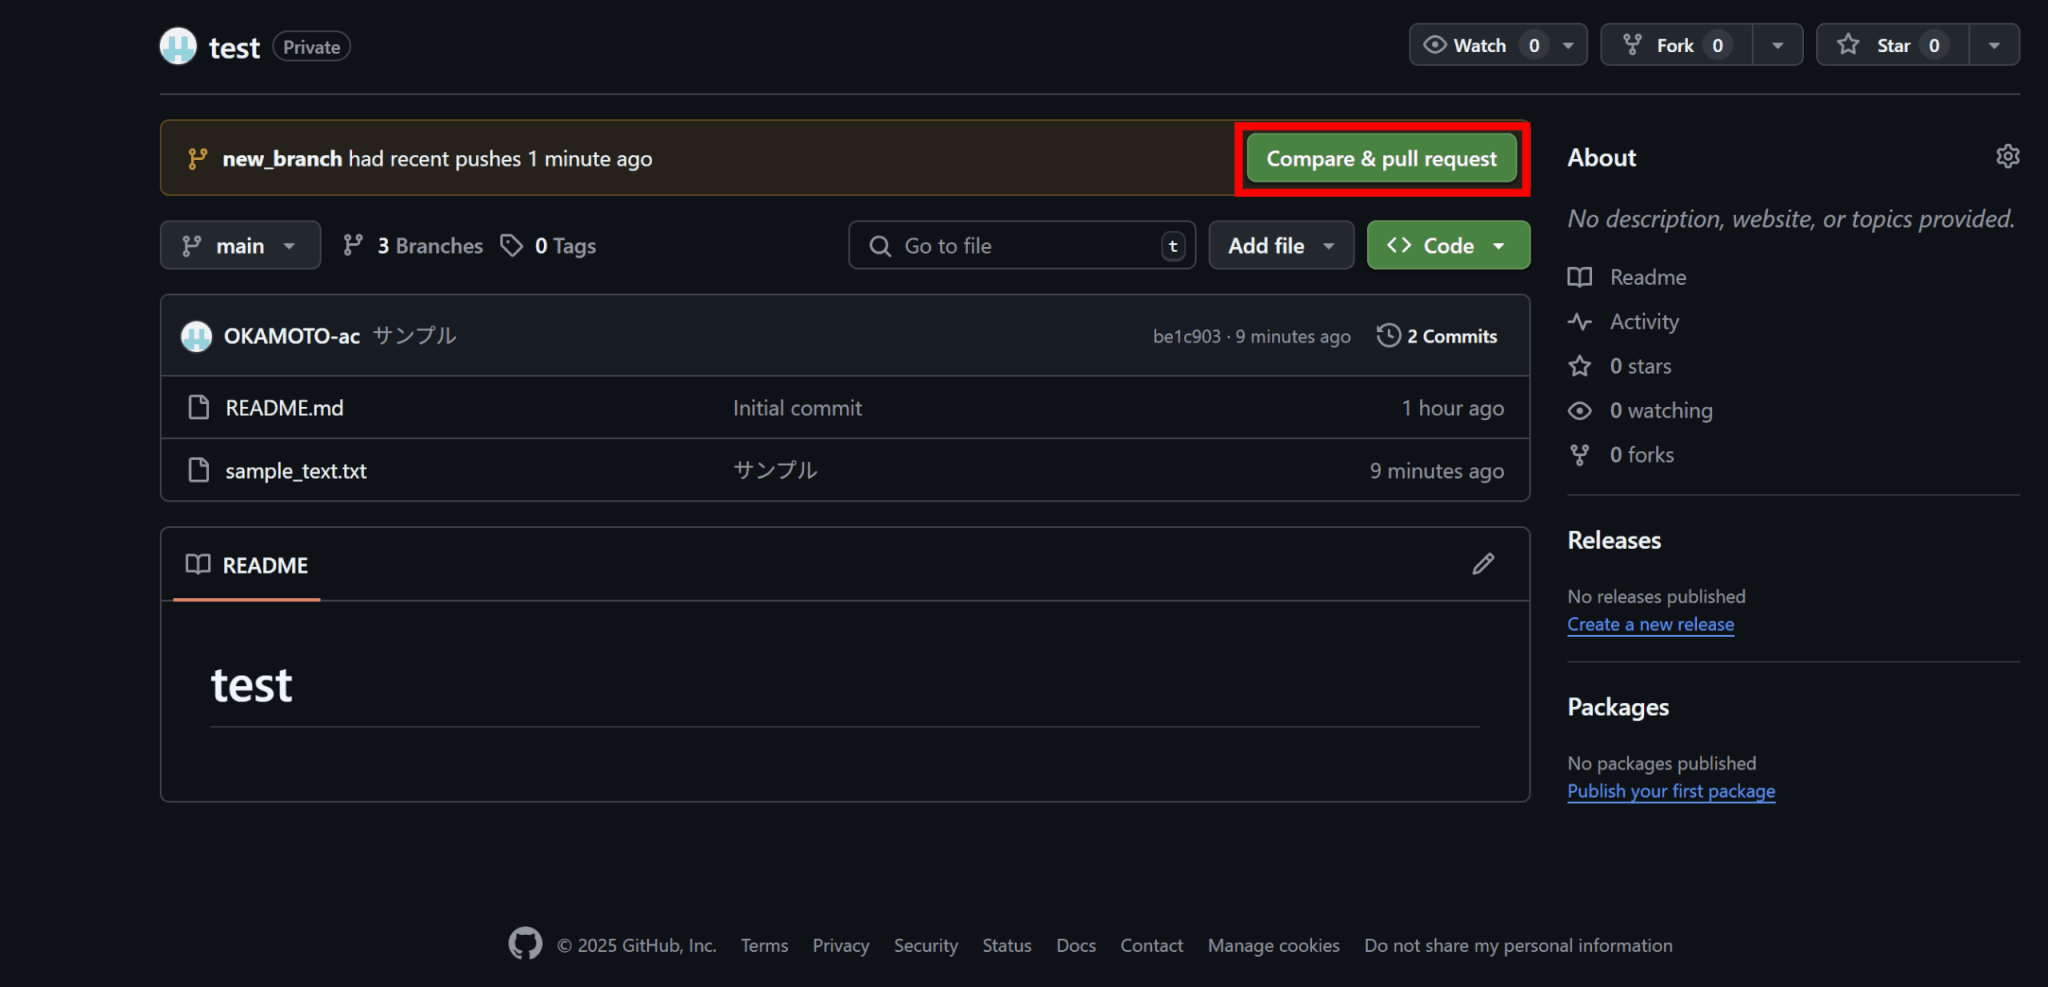The width and height of the screenshot is (2048, 987).
Task: Click Do not share my personal information
Action: (1518, 945)
